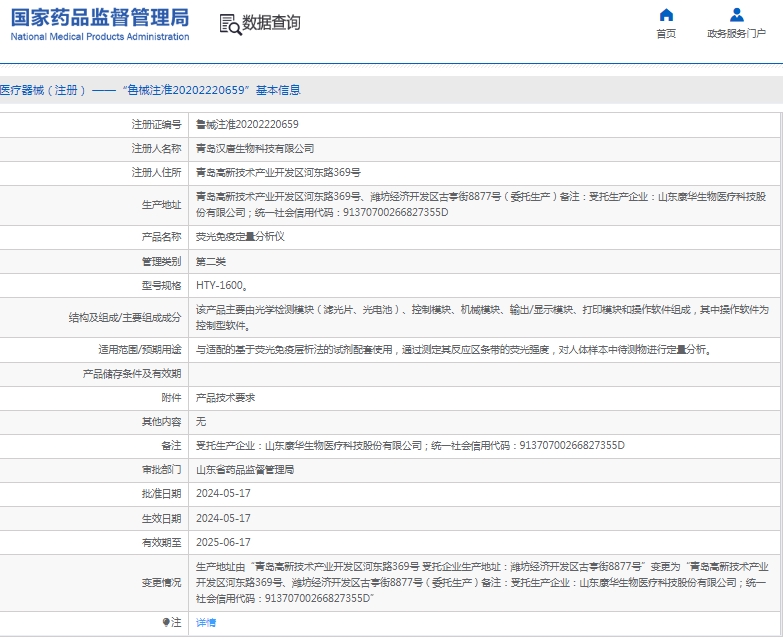Click the home (首页) house icon
The width and height of the screenshot is (783, 640).
[x=666, y=15]
